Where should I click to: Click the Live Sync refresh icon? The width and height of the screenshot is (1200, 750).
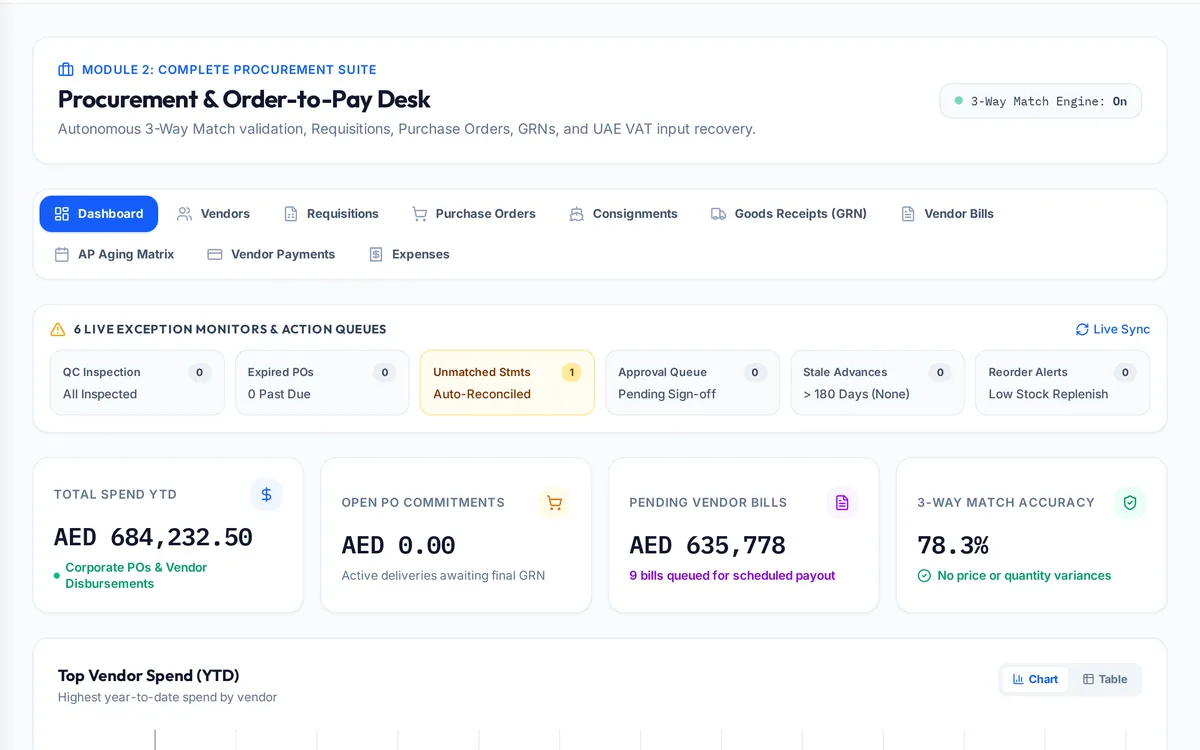1082,329
